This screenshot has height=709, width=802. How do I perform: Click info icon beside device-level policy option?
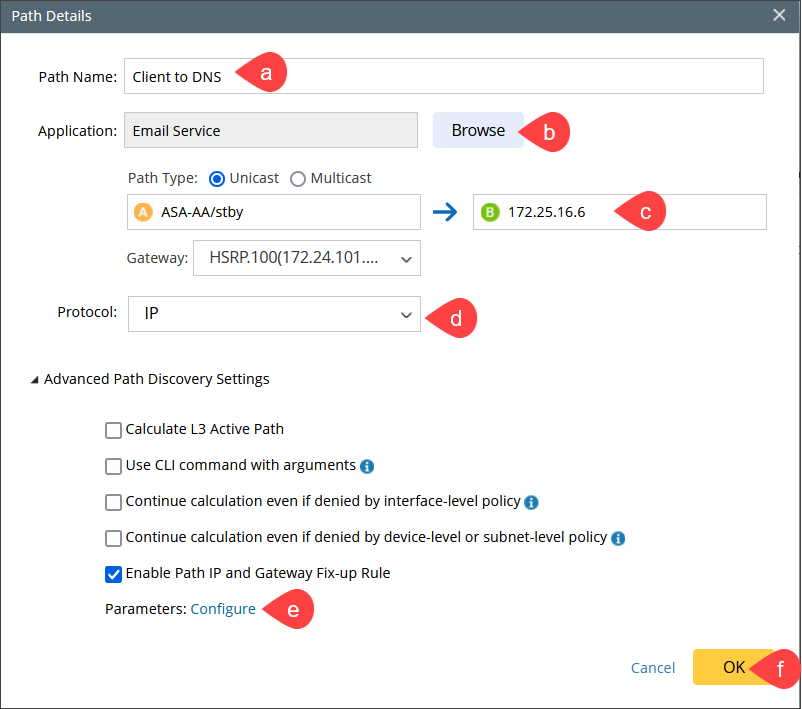pyautogui.click(x=618, y=538)
